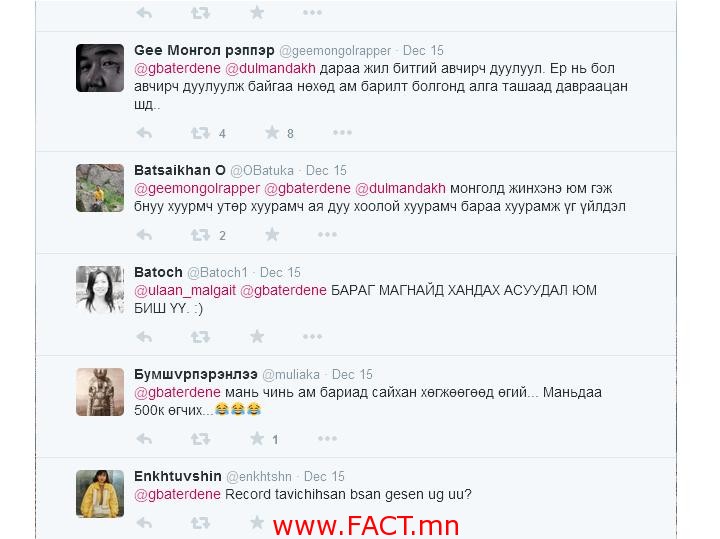Open Enkhtuvshin's profile avatar
The height and width of the screenshot is (539, 720).
point(100,494)
